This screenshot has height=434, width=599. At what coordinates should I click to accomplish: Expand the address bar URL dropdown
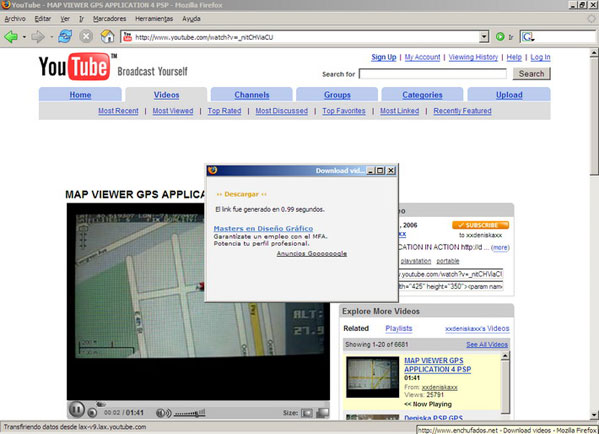point(484,37)
